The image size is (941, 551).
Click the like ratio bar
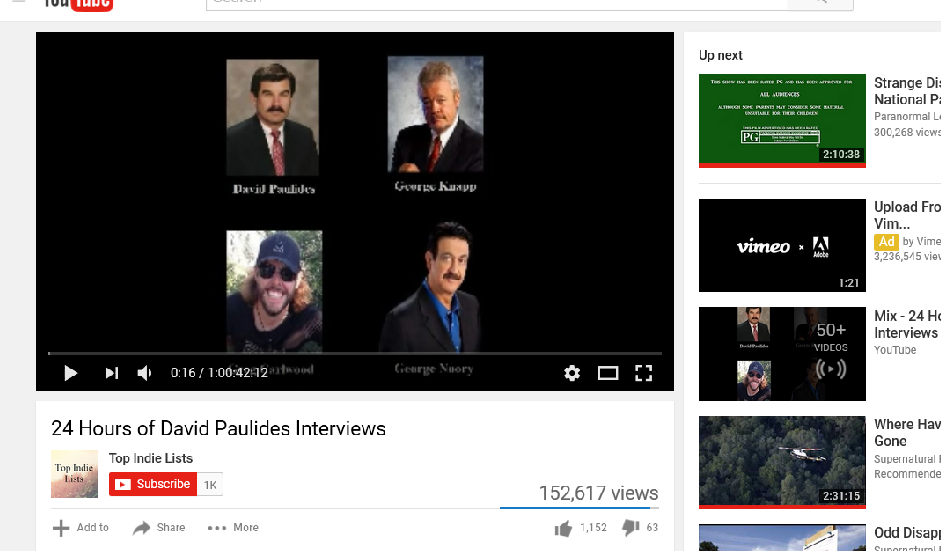pyautogui.click(x=579, y=508)
